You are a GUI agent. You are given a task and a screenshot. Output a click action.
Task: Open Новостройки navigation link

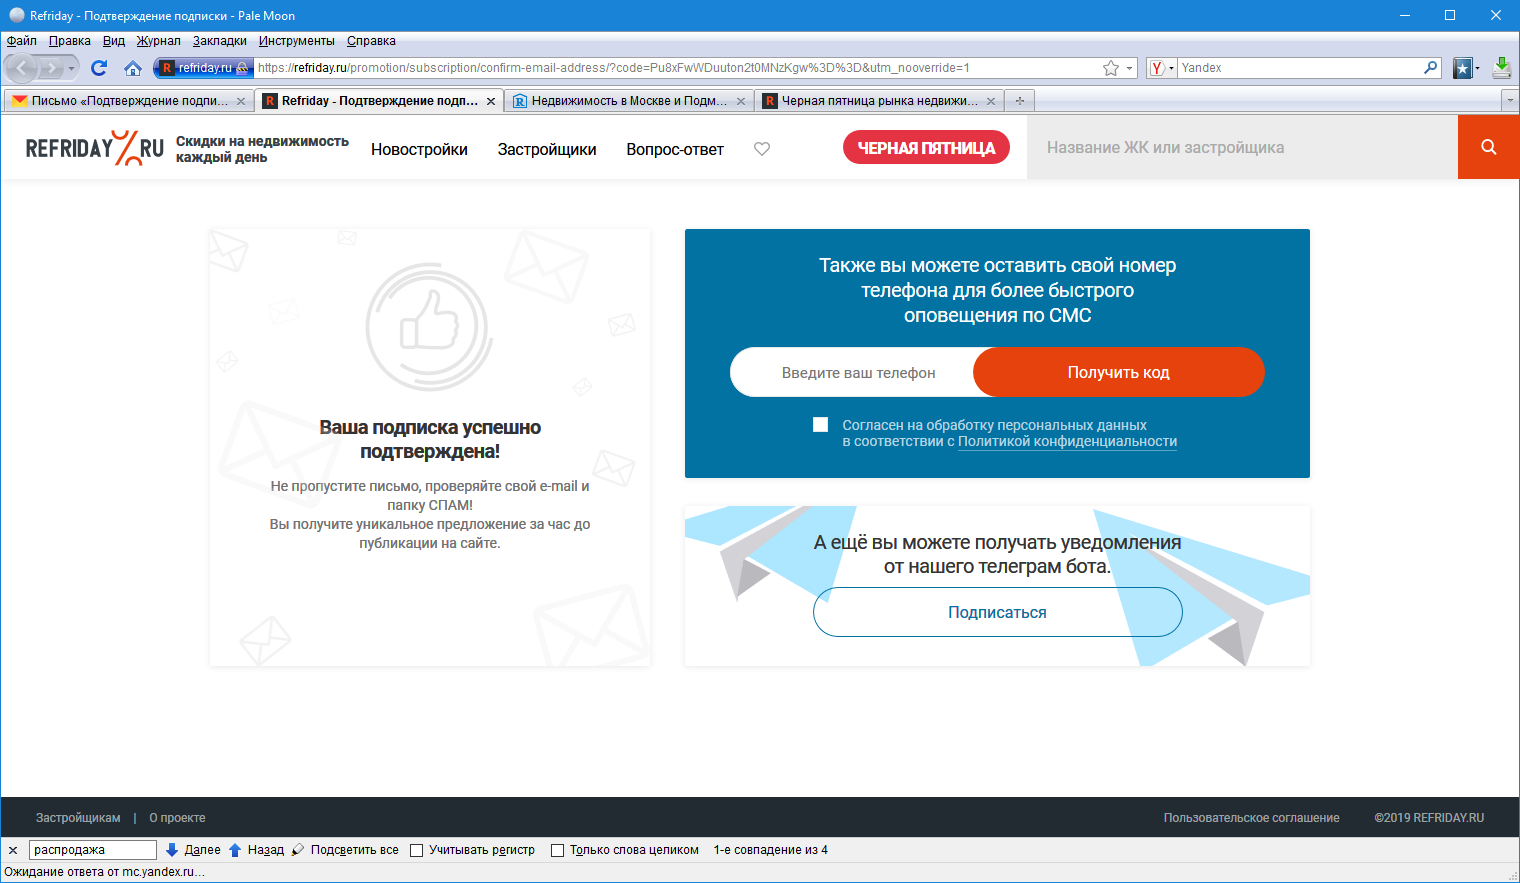[419, 149]
